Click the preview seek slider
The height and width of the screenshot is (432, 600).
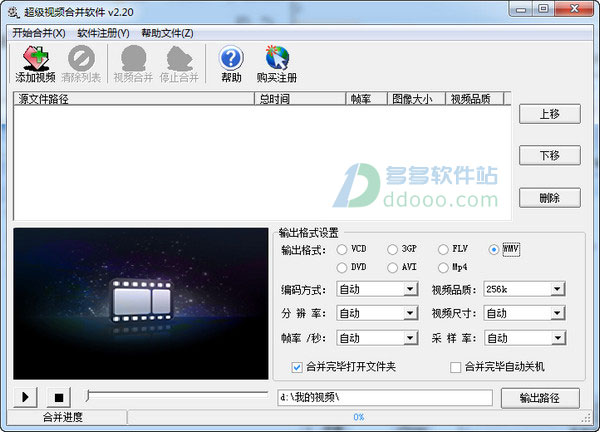pos(177,395)
